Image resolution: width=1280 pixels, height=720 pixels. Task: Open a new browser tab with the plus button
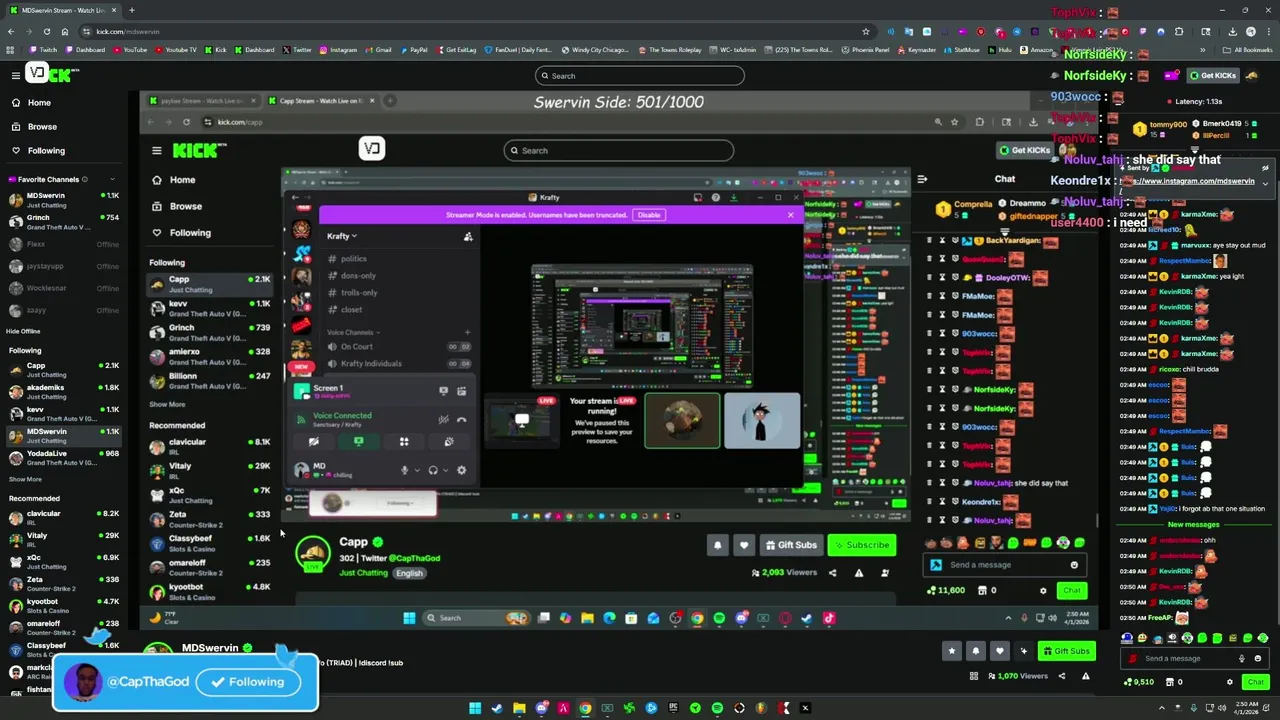coord(131,10)
